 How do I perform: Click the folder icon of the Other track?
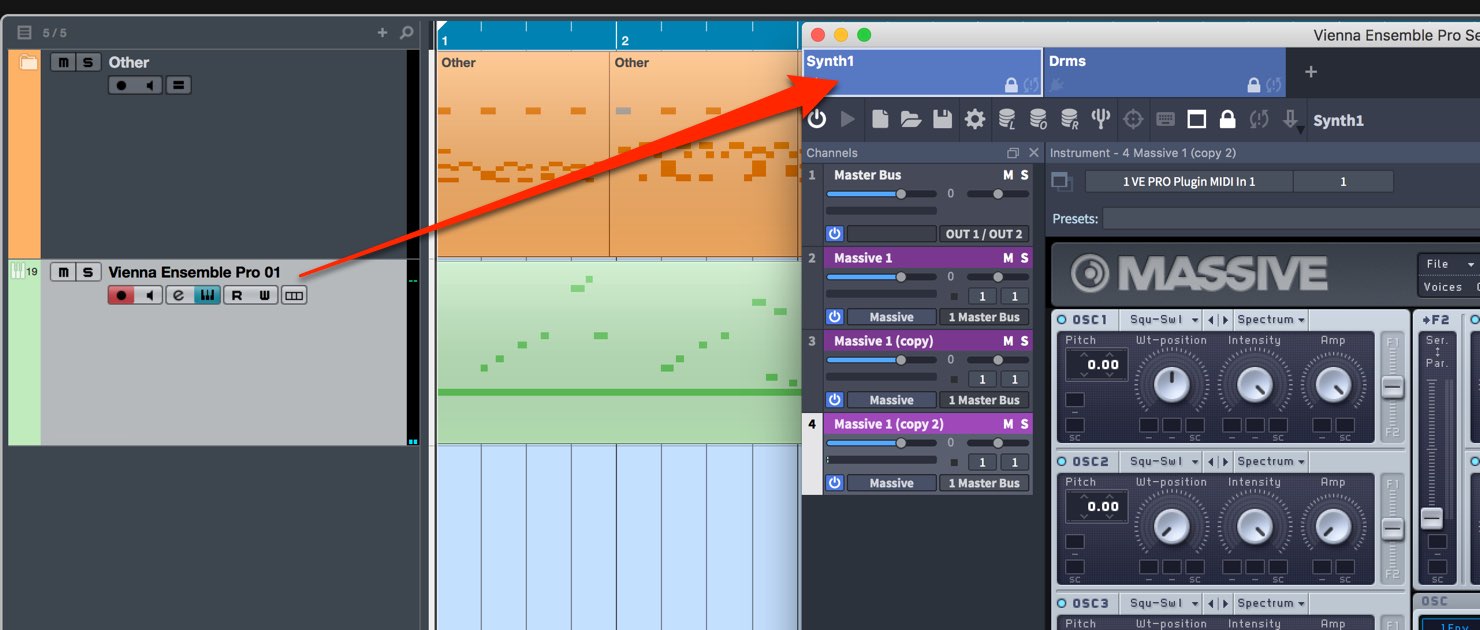click(28, 63)
